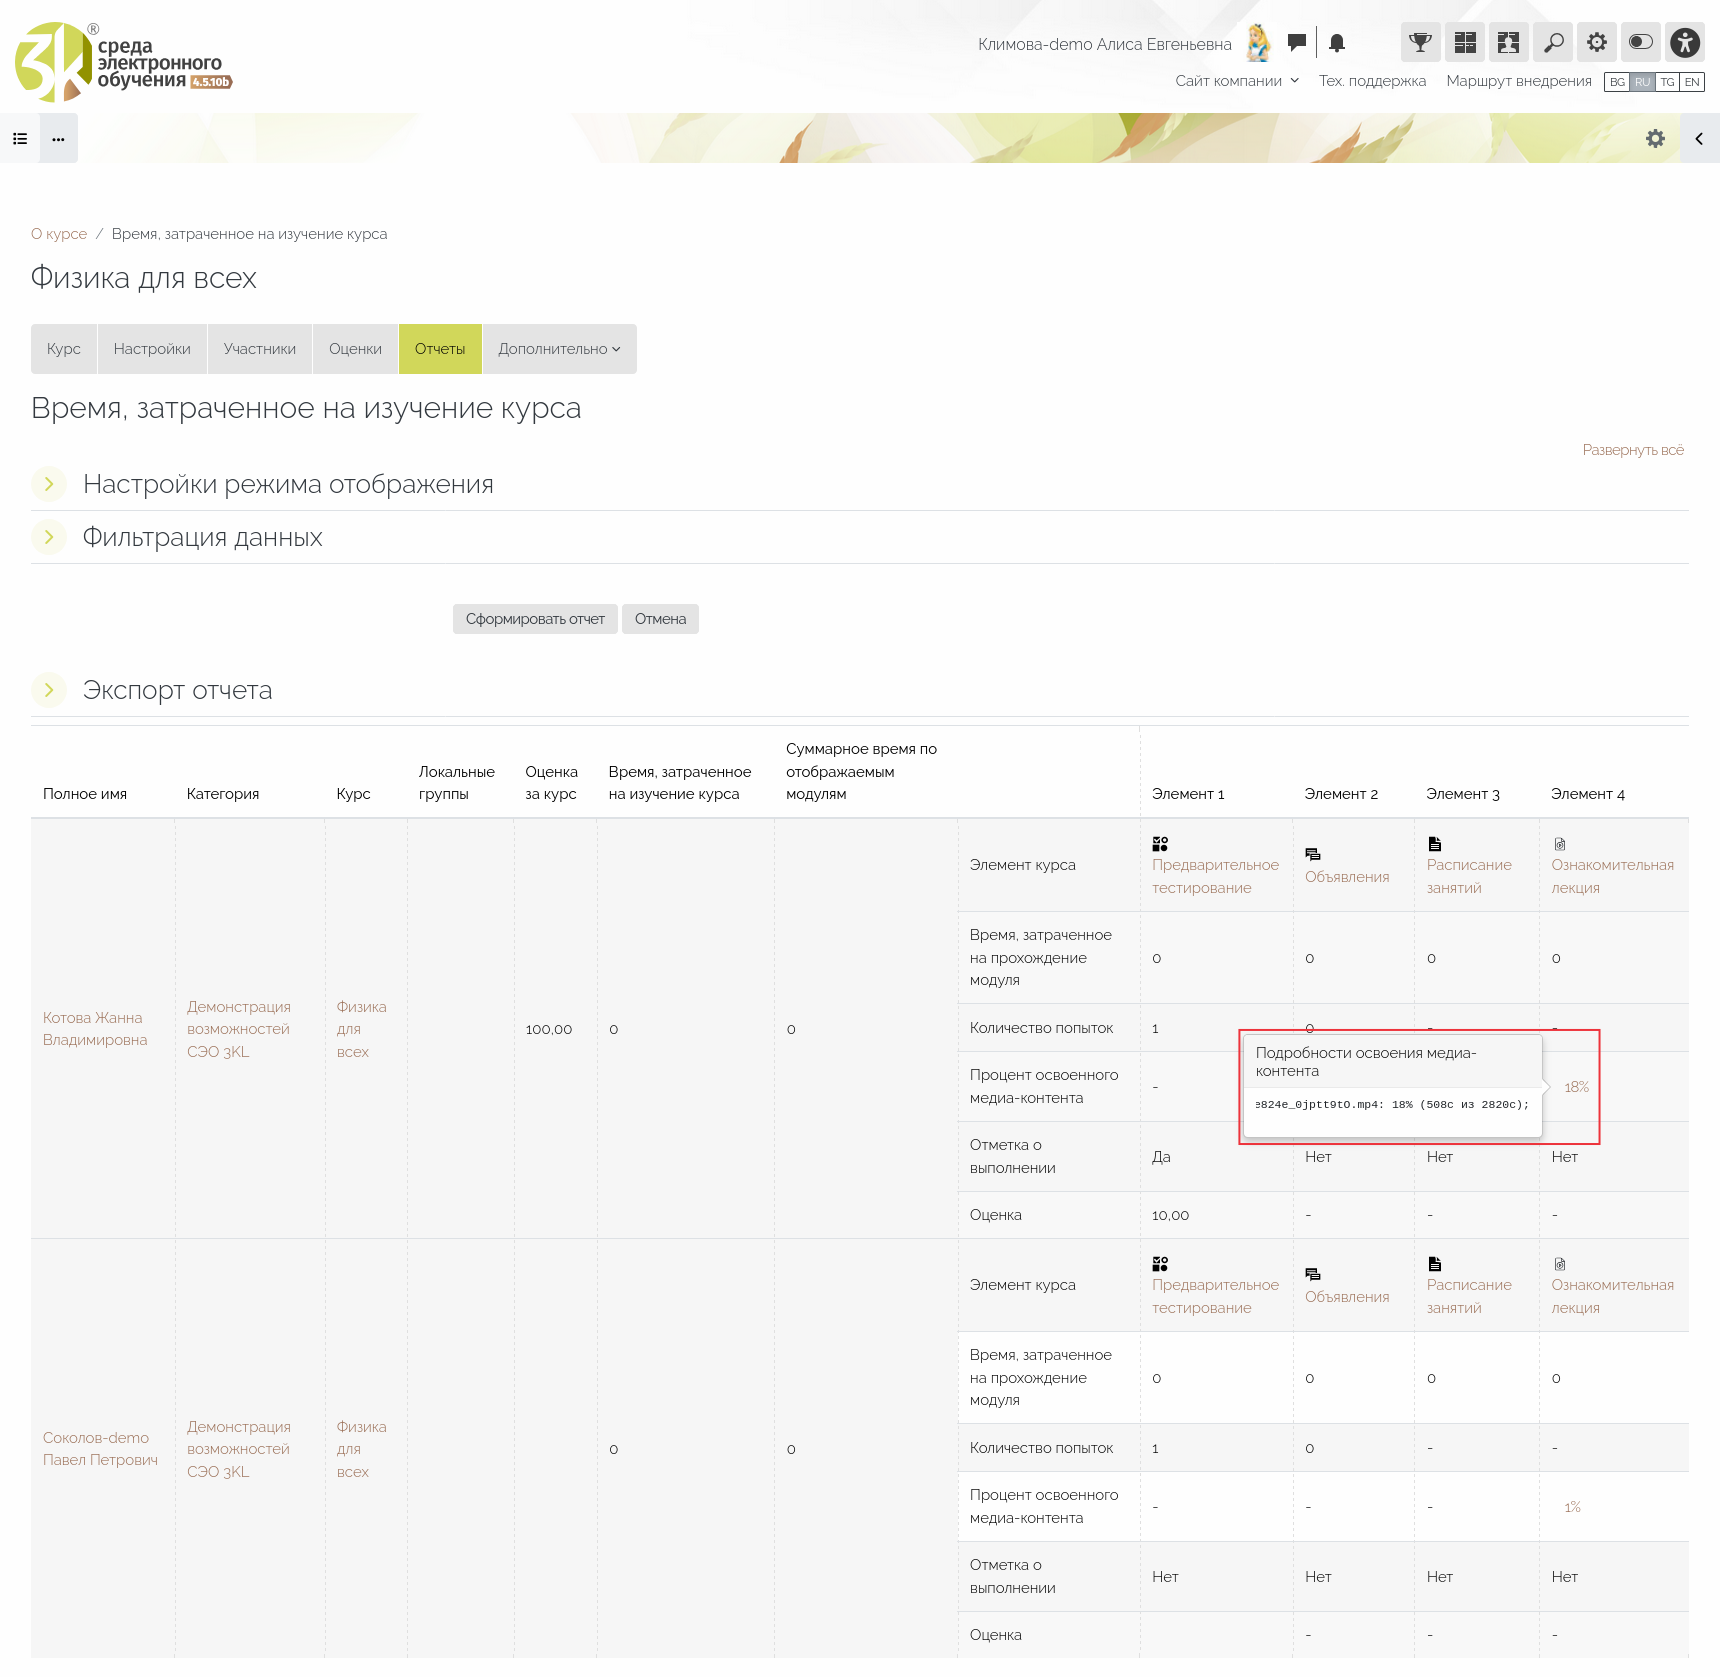The height and width of the screenshot is (1677, 1720).
Task: Toggle the dark mode switch in header
Action: coord(1640,42)
